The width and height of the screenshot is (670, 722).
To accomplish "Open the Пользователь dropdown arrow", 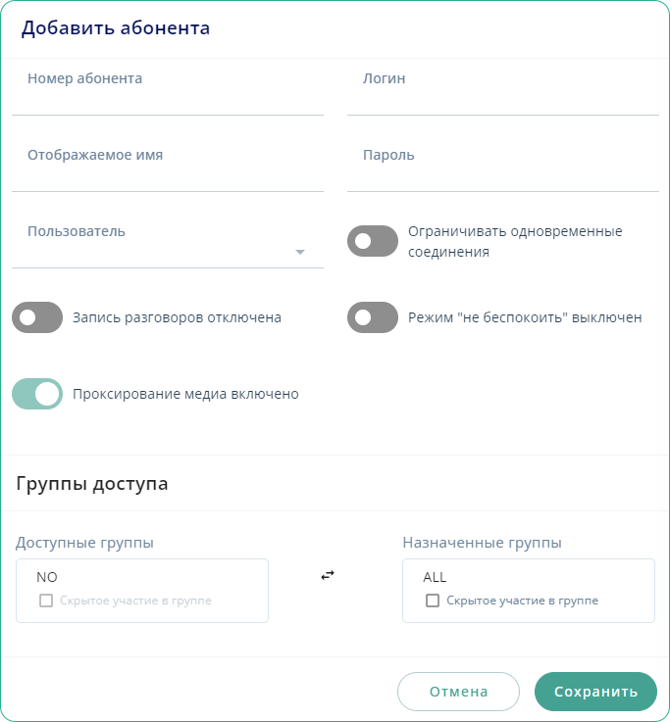I will click(x=299, y=252).
